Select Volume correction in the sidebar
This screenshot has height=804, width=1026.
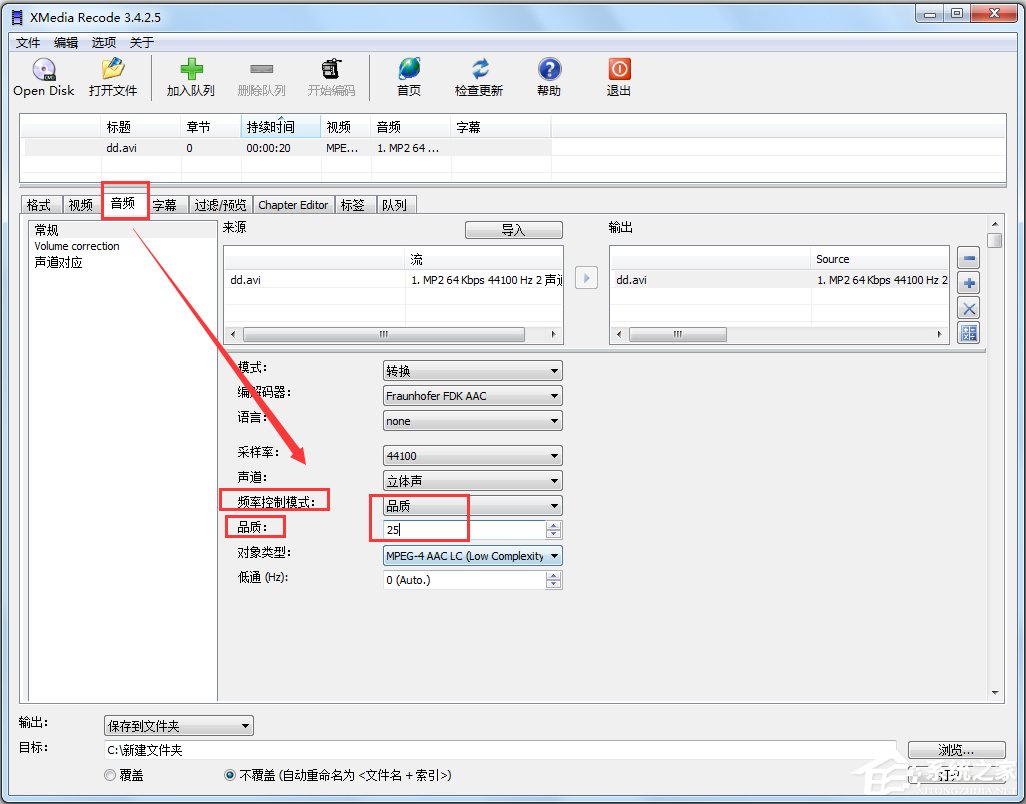coord(77,246)
